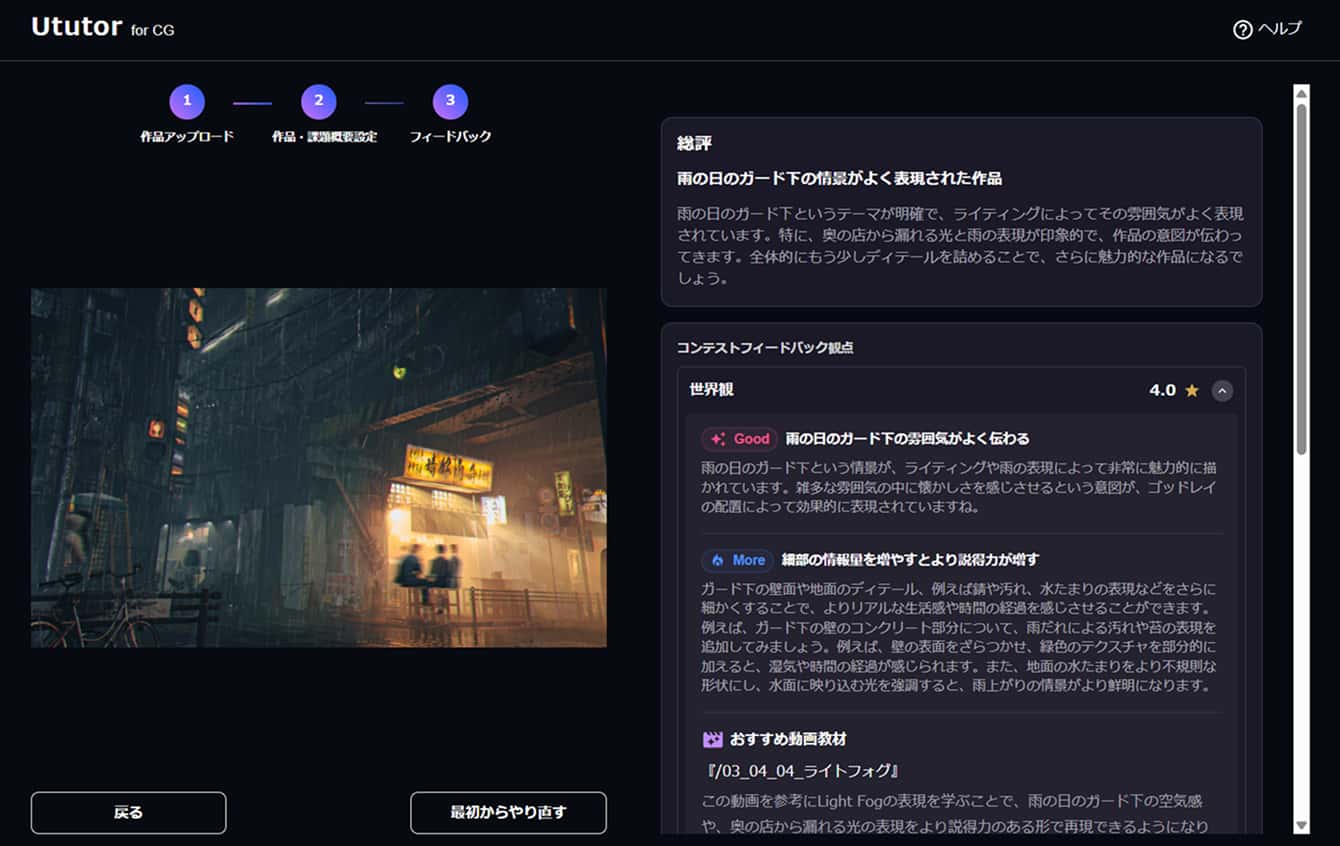Open the ヘルプ link text

pyautogui.click(x=1280, y=29)
